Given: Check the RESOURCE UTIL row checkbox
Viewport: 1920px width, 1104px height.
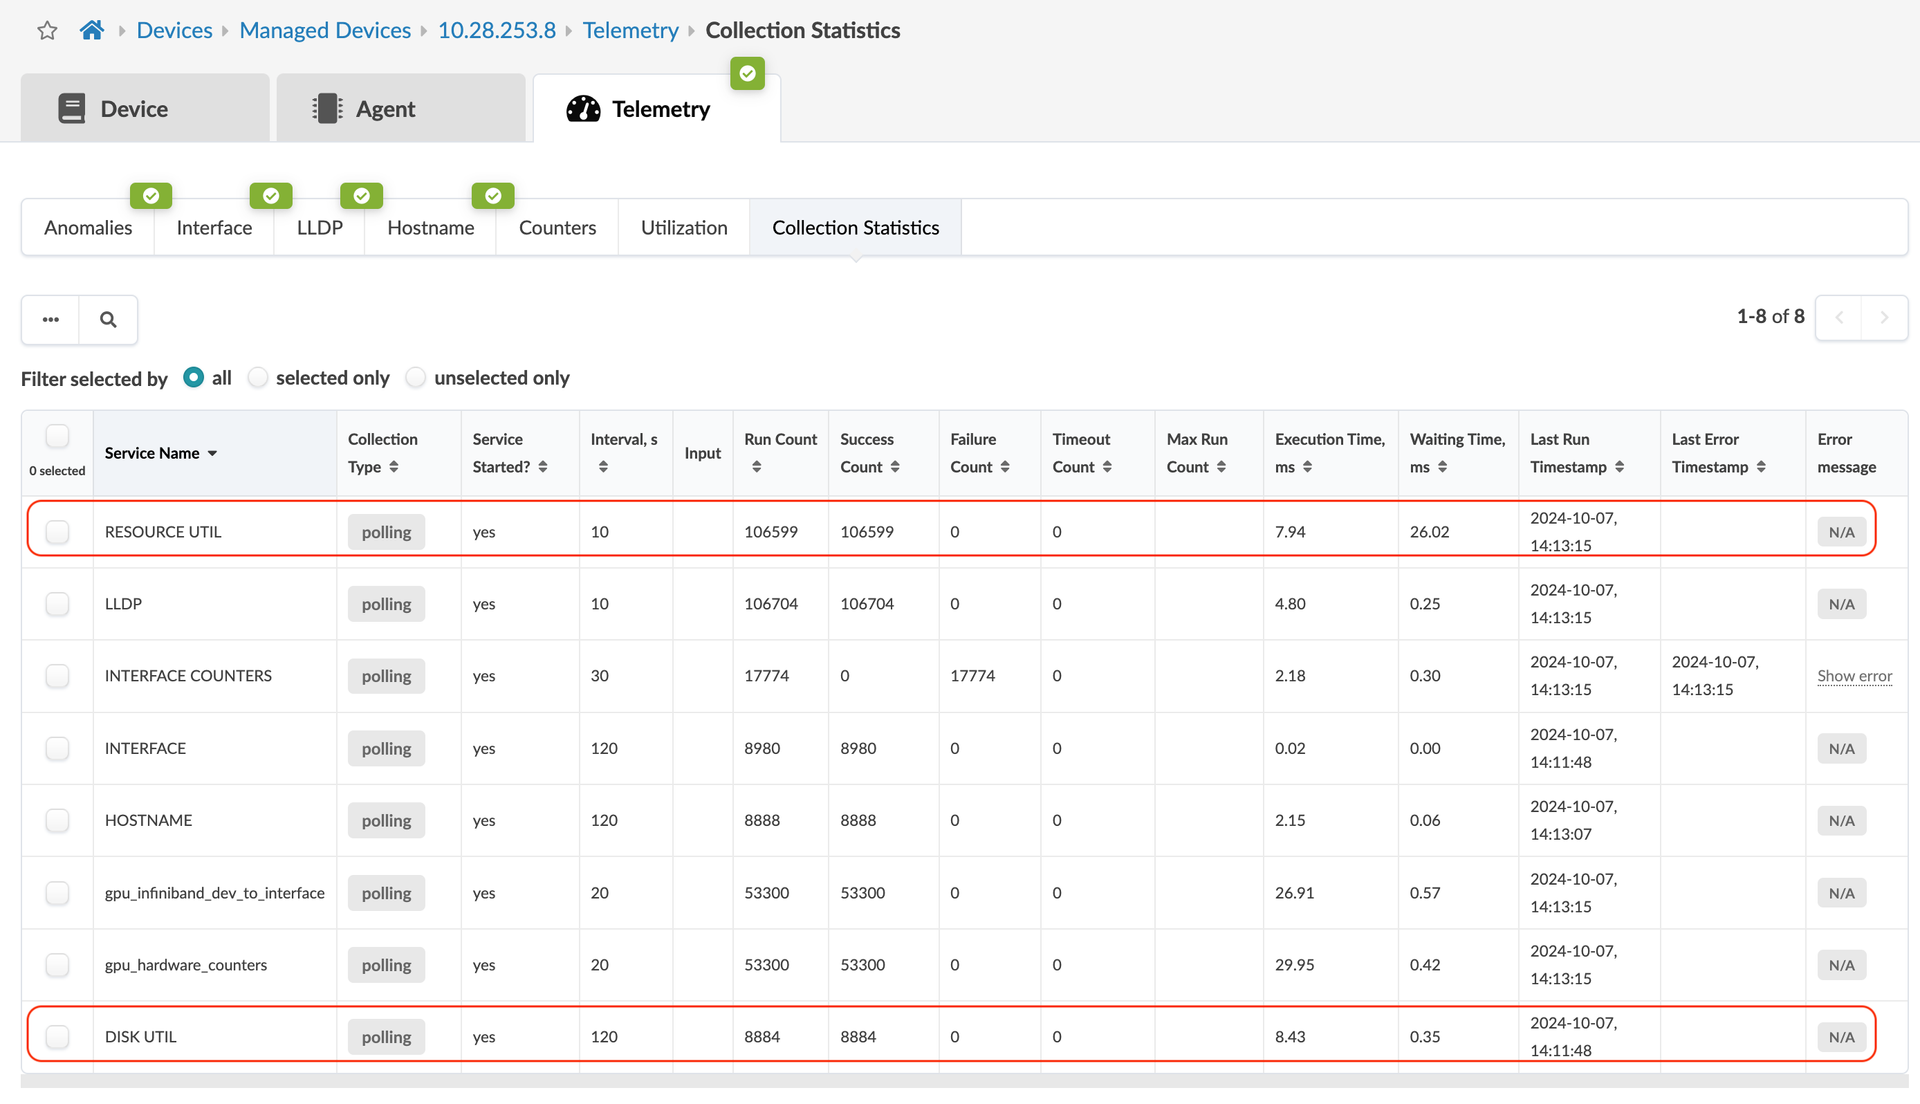Looking at the screenshot, I should pos(58,532).
